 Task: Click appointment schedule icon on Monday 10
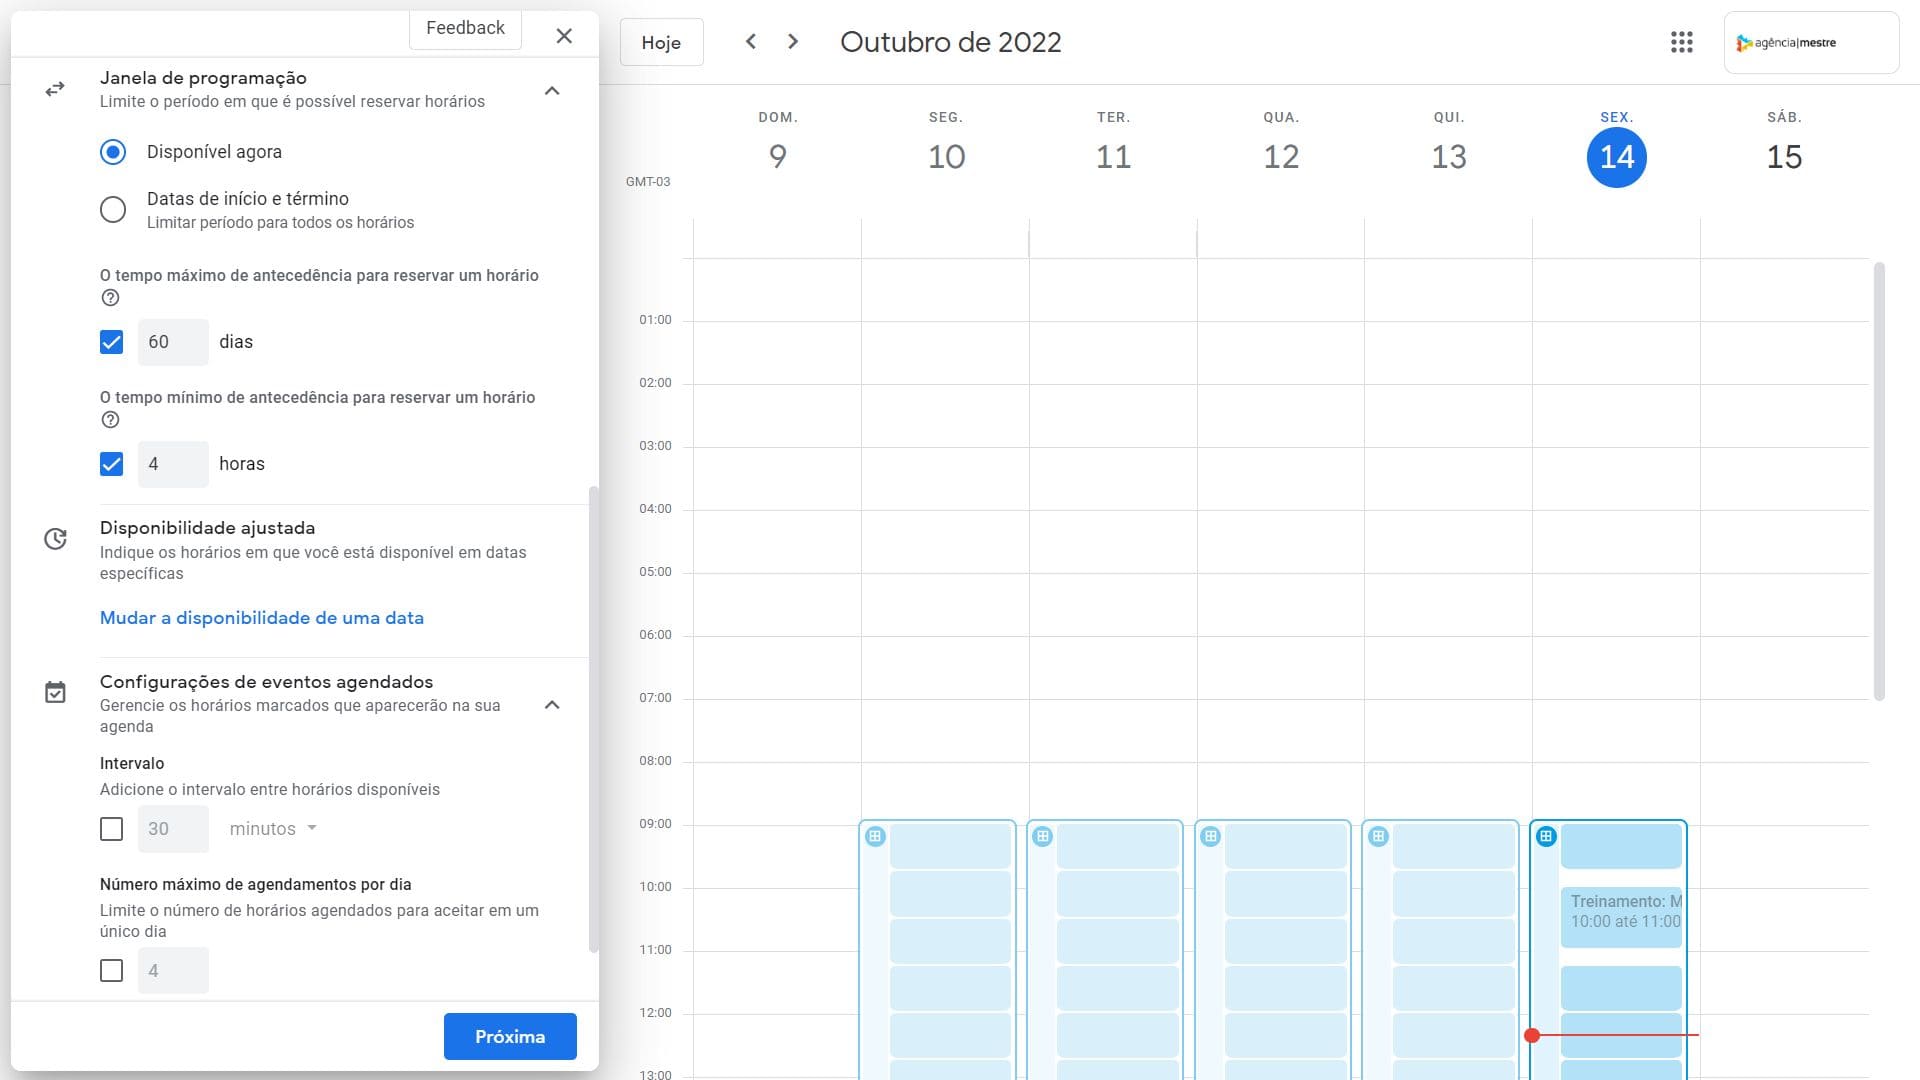coord(875,836)
